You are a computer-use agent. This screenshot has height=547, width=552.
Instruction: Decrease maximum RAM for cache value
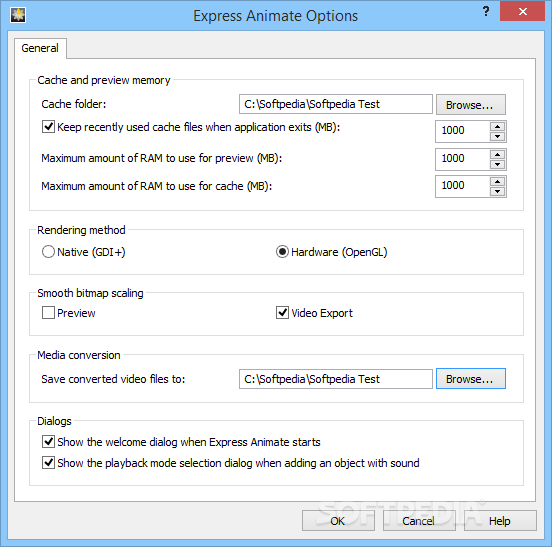tap(497, 191)
